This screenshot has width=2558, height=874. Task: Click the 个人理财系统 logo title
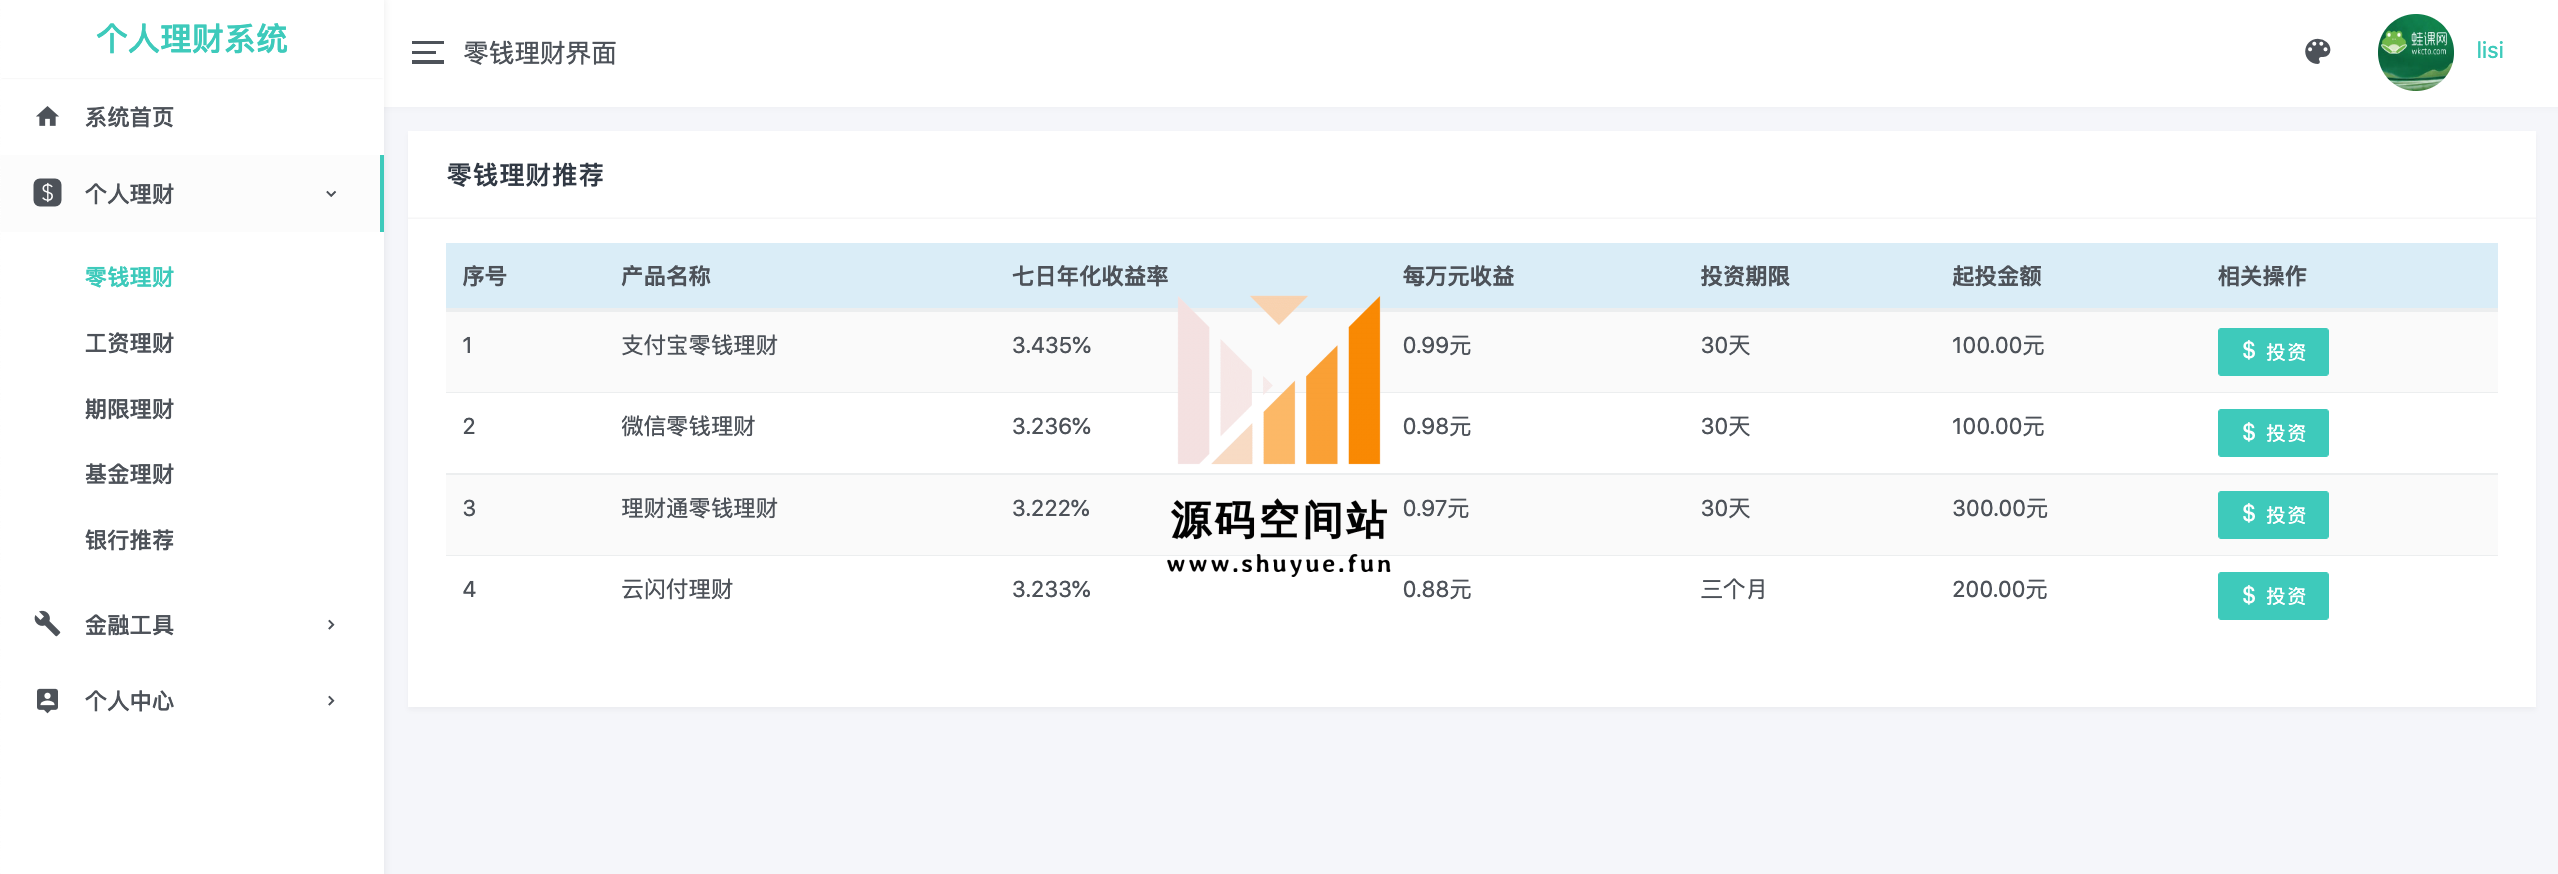tap(192, 39)
